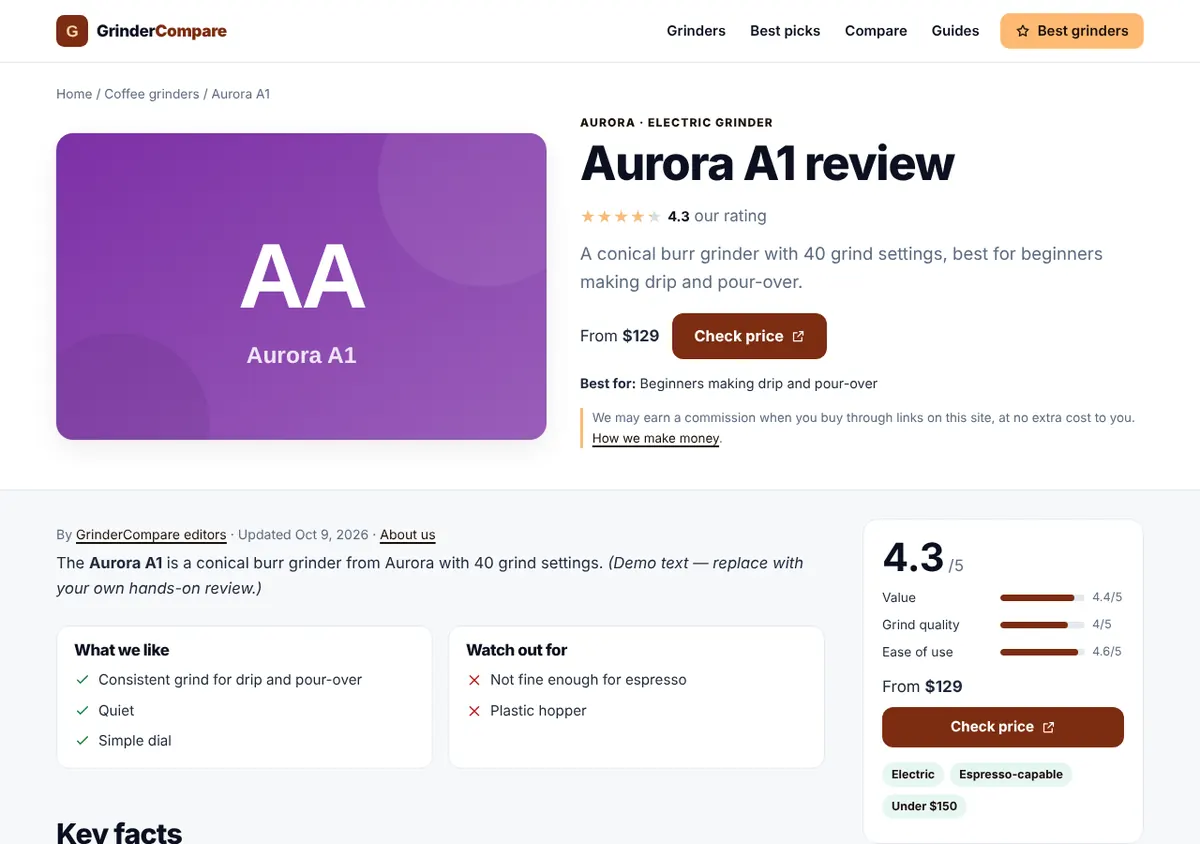
Task: Click the 4.4/5 Value score
Action: click(x=1107, y=598)
